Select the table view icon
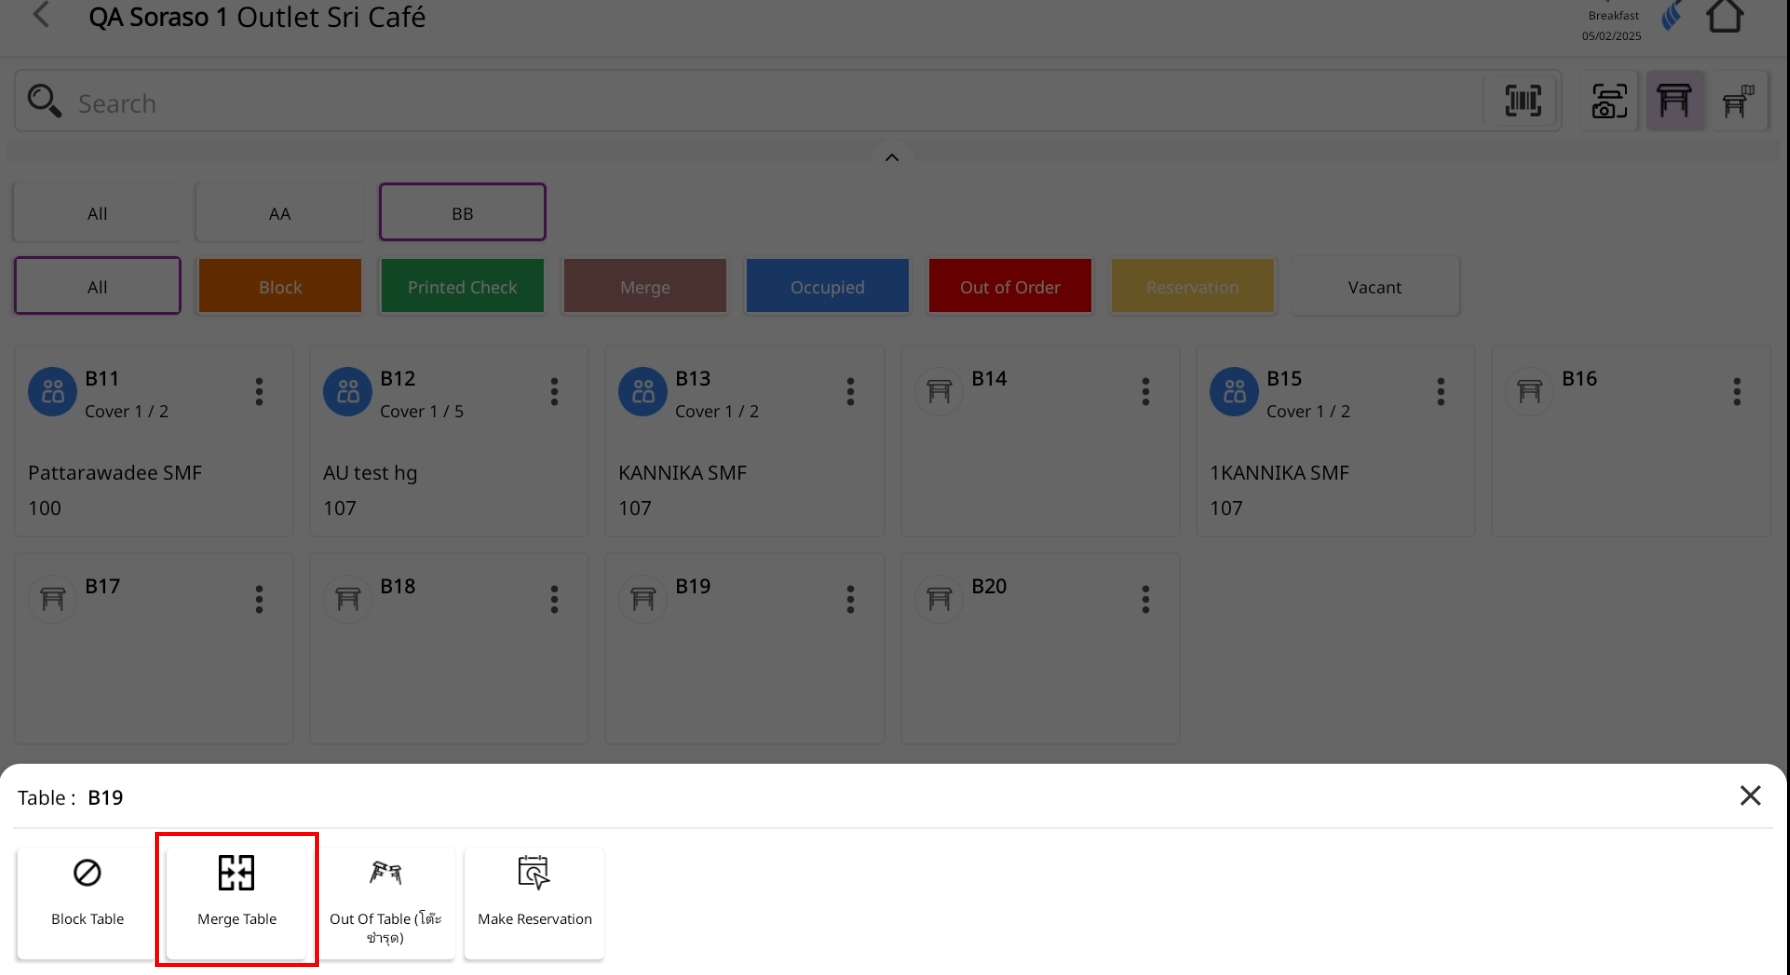 pyautogui.click(x=1674, y=101)
